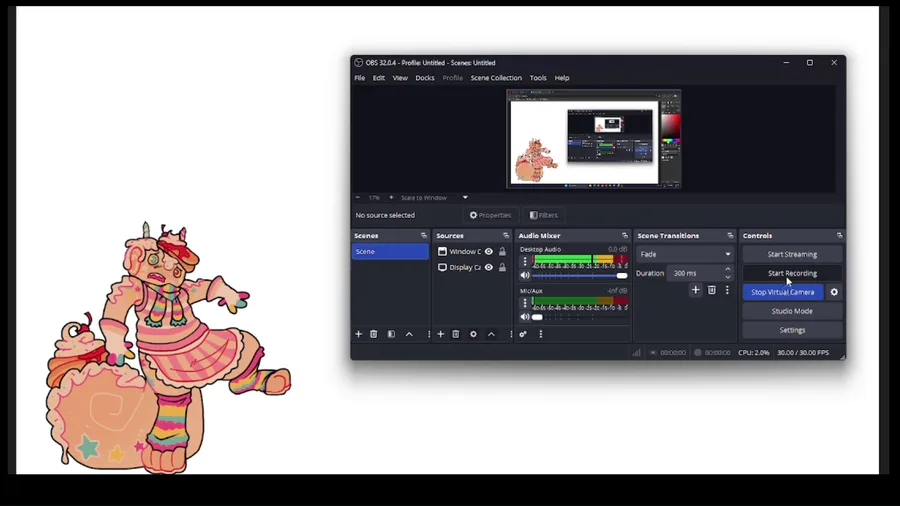Open the Scene Collection menu
Viewport: 900px width, 506px height.
pyautogui.click(x=496, y=78)
